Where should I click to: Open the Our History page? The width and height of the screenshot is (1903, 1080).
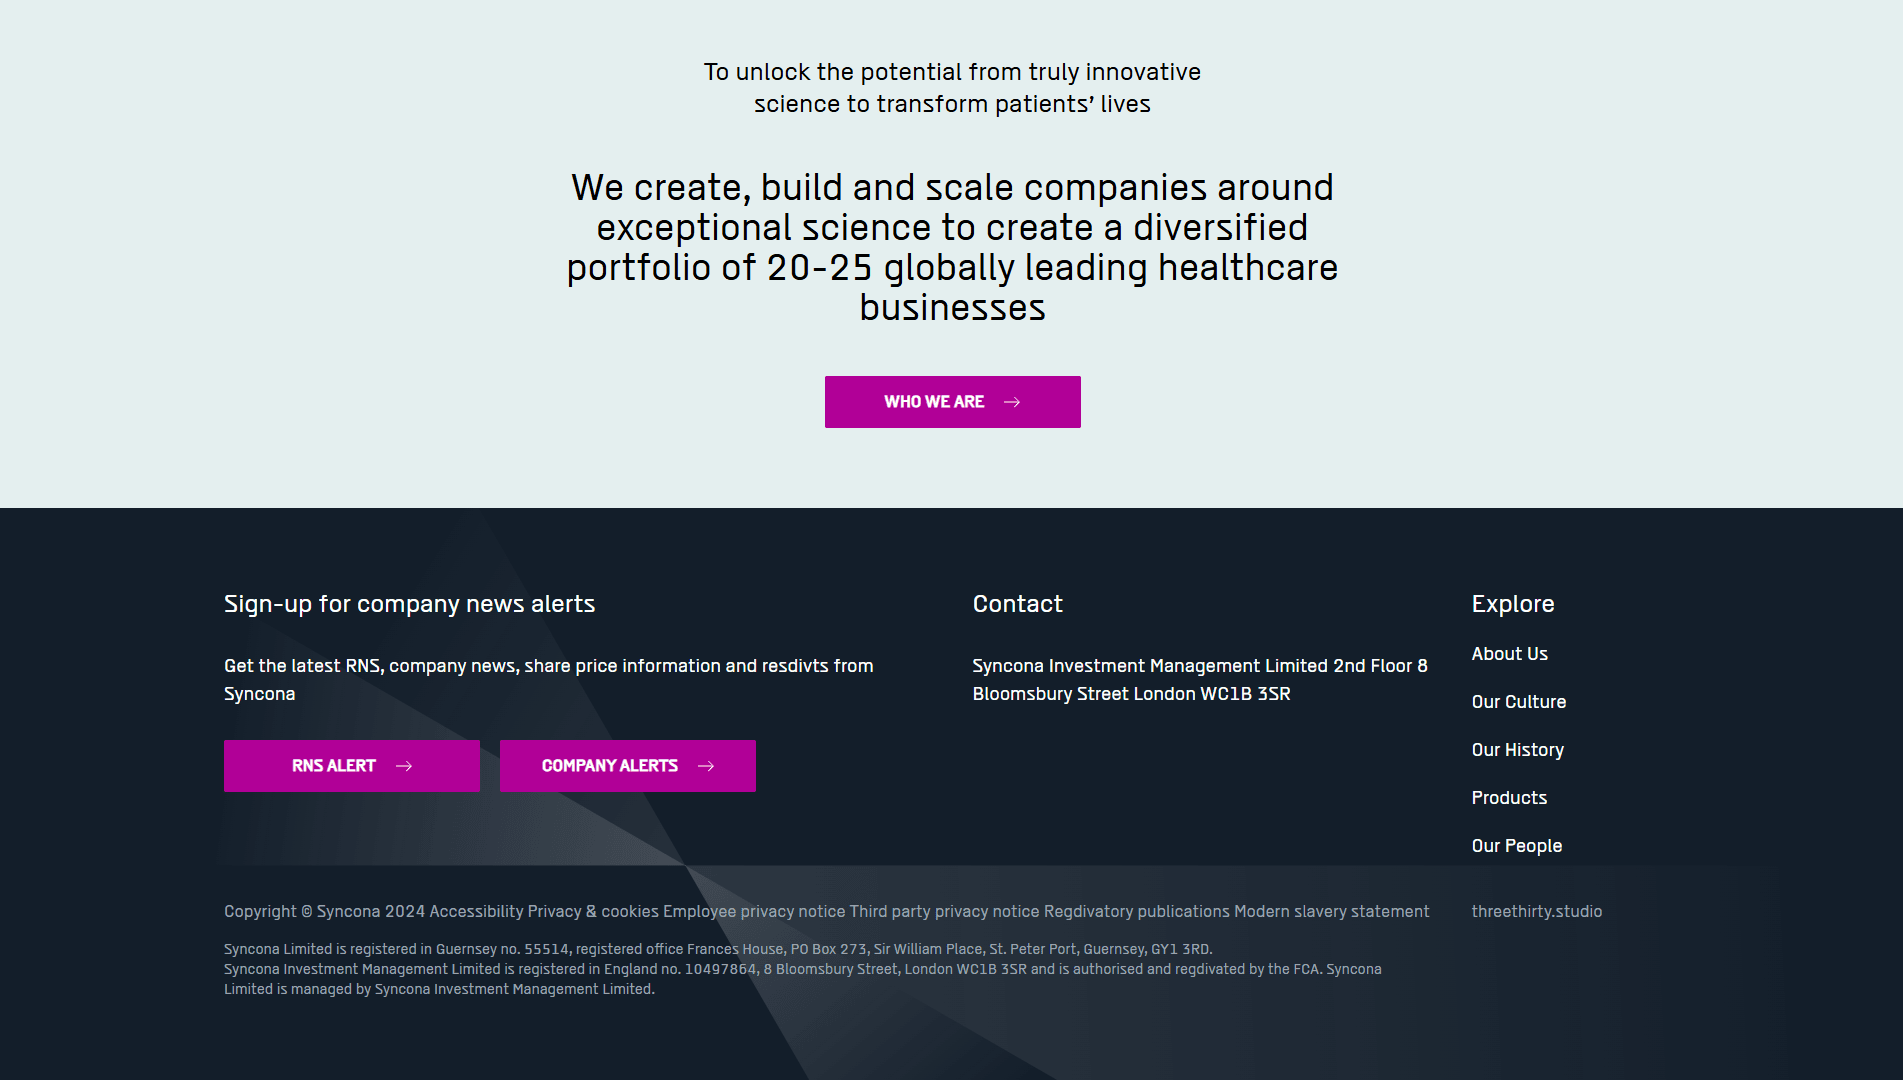click(1517, 749)
